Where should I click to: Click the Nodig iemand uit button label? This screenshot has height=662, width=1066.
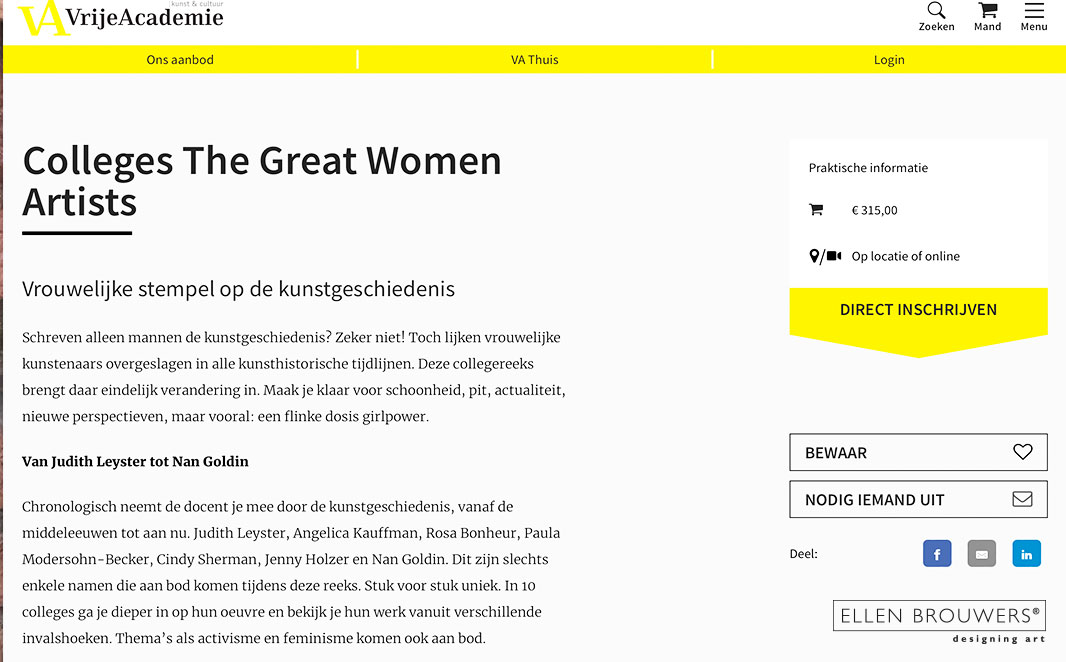[874, 500]
